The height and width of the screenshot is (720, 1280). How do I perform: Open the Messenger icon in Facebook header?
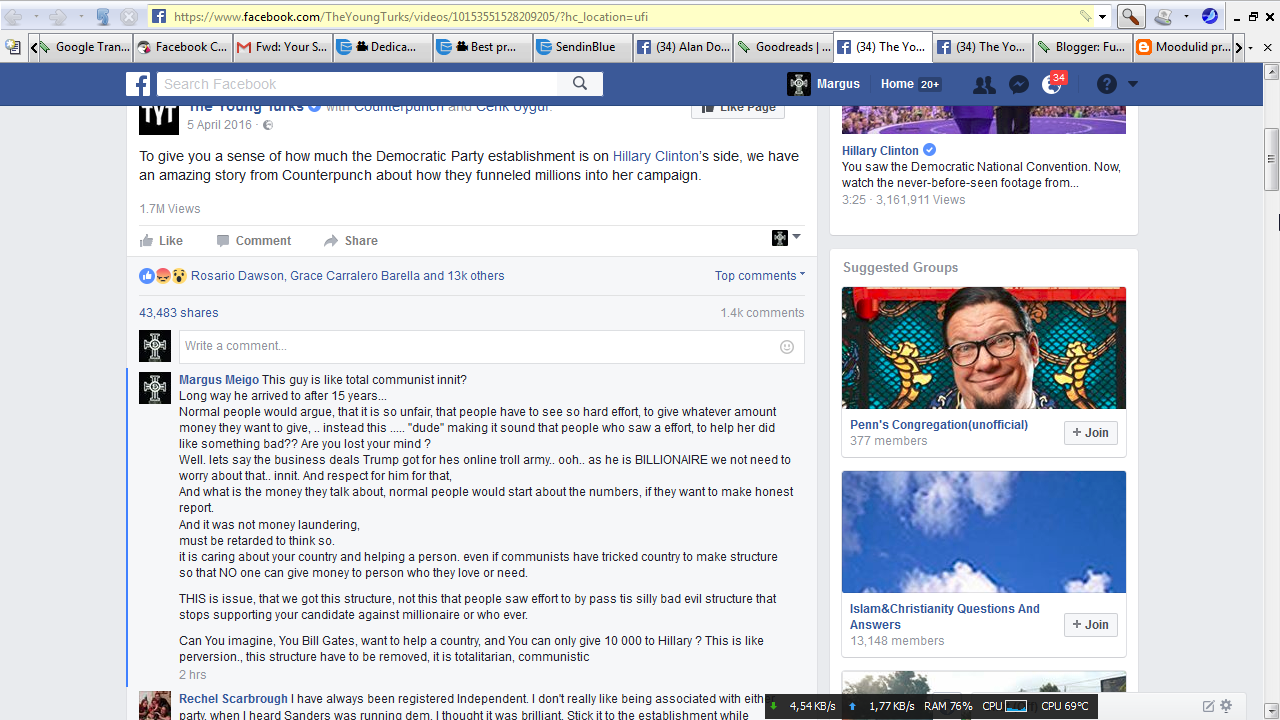coord(1019,84)
